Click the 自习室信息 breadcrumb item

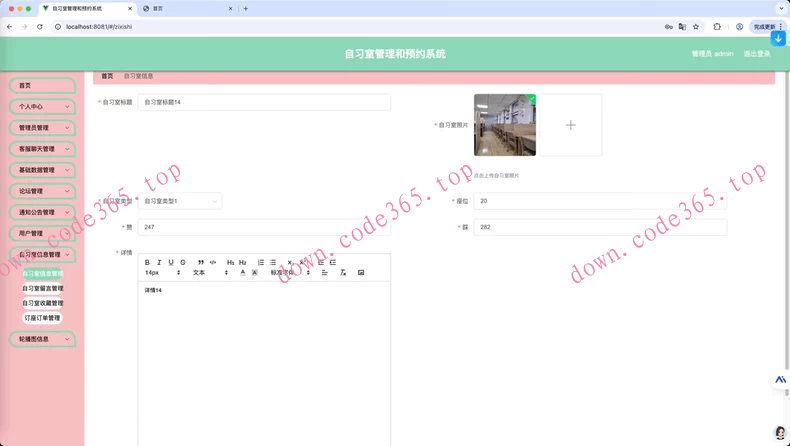(x=139, y=76)
